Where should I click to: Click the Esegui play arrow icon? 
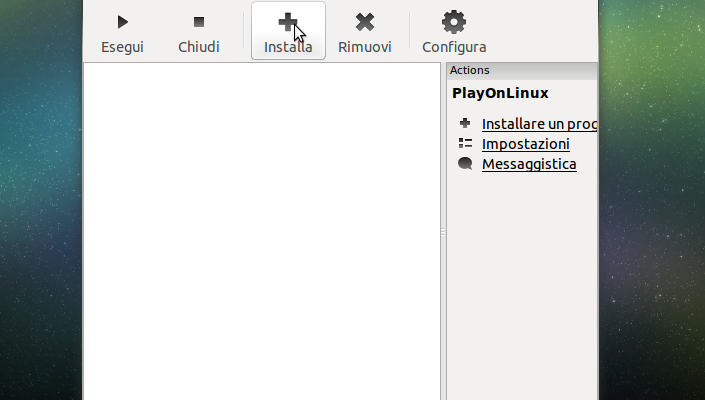coord(122,21)
